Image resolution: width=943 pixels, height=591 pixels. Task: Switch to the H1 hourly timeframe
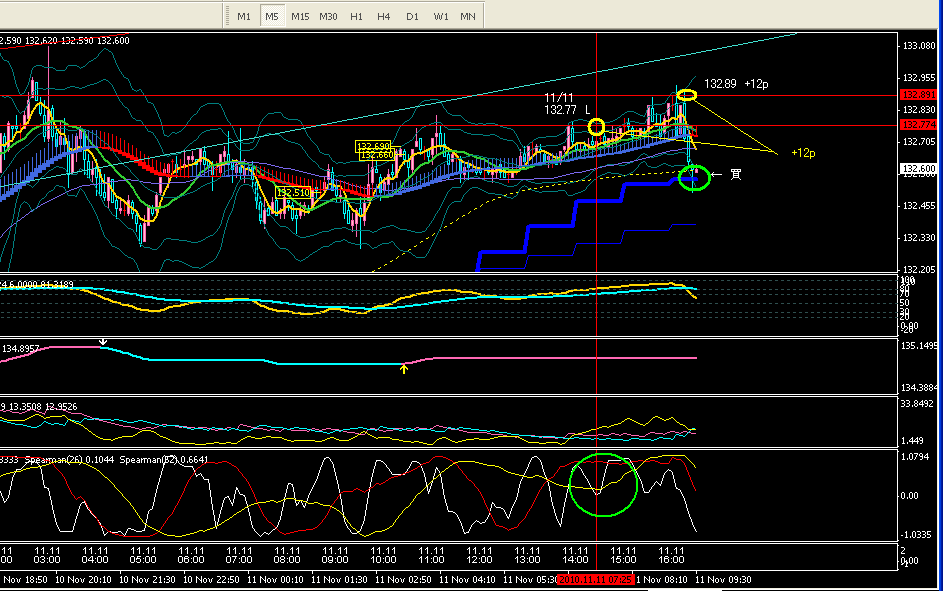357,16
